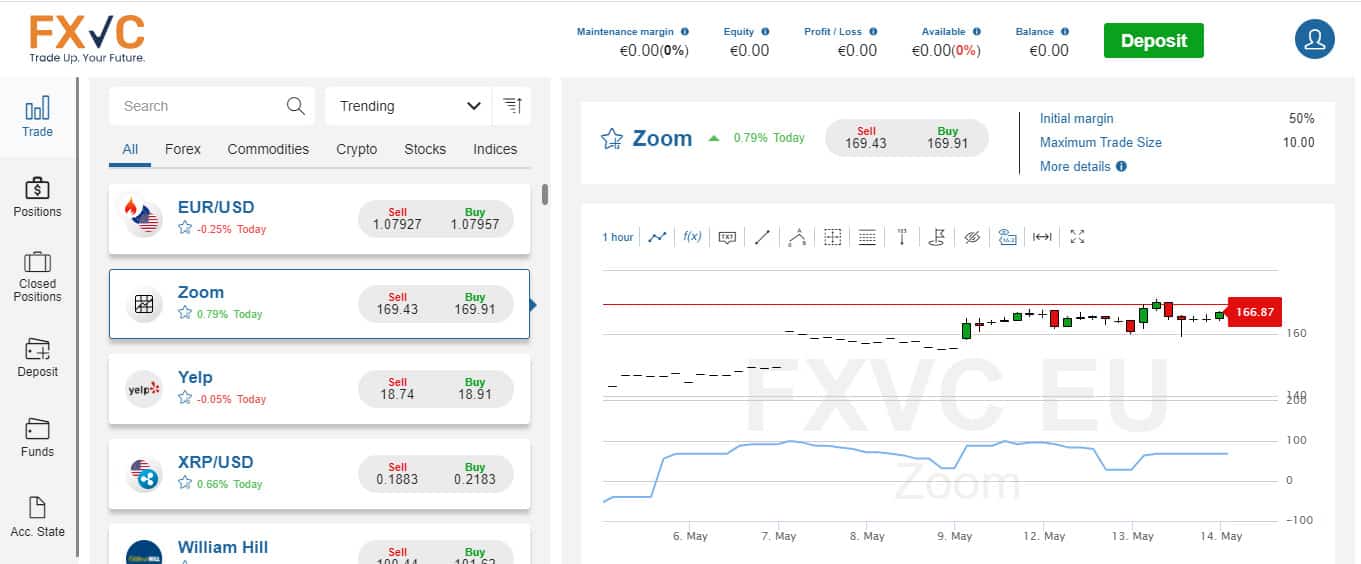Viewport: 1361px width, 564px height.
Task: Click the sort order icon beside Trending
Action: pos(512,106)
